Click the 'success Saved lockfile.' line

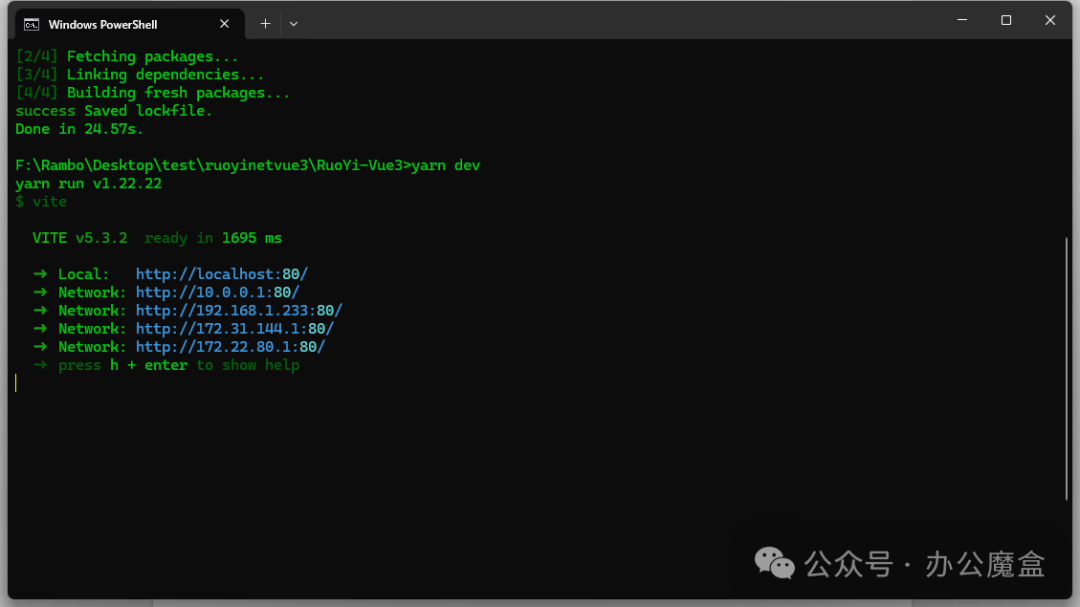114,111
